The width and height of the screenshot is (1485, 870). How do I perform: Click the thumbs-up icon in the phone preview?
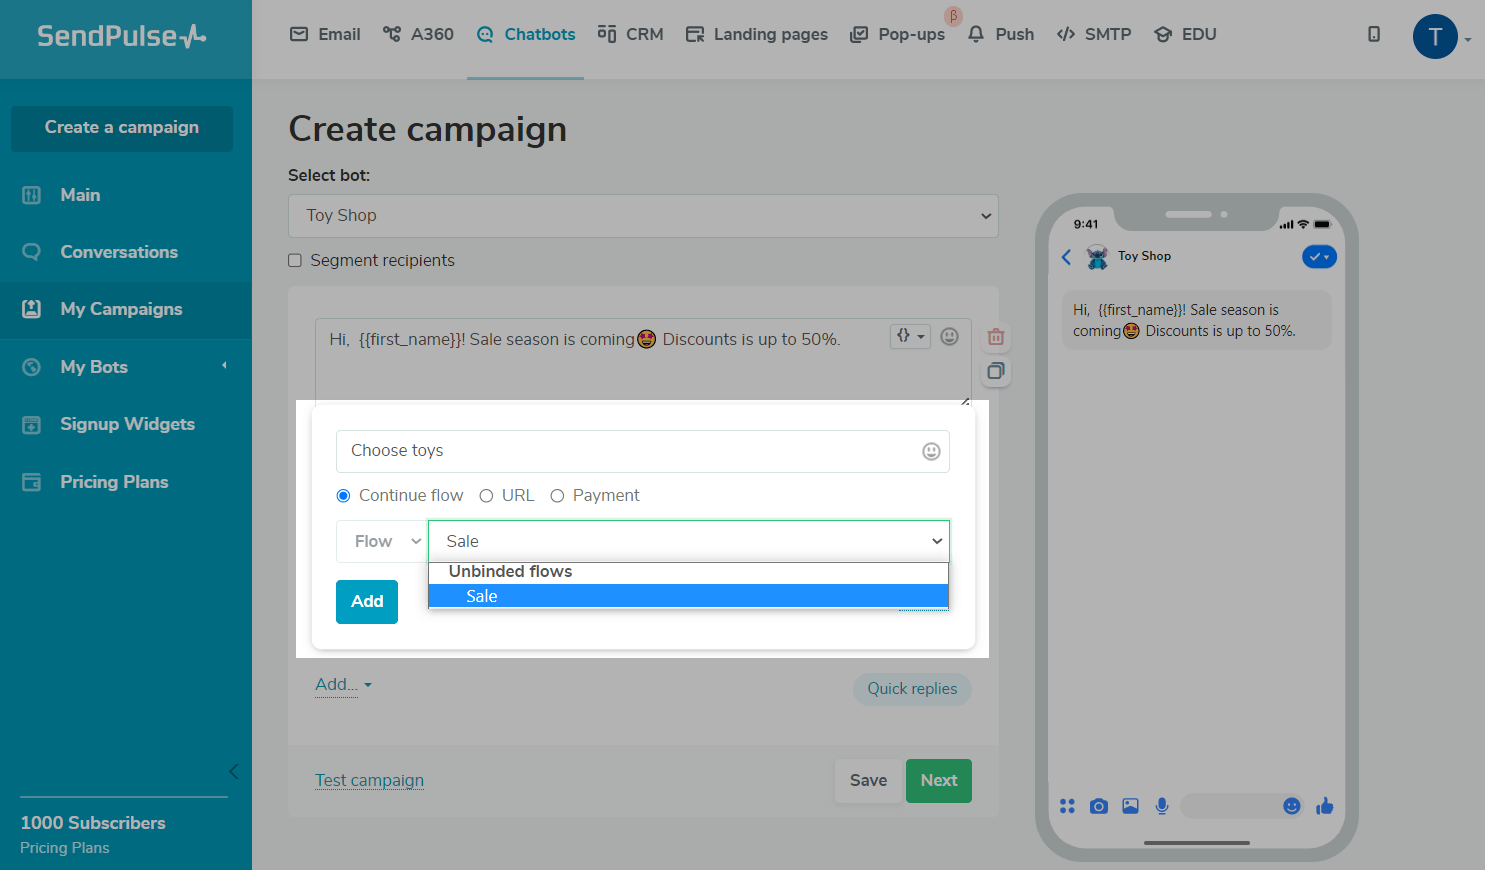point(1325,806)
